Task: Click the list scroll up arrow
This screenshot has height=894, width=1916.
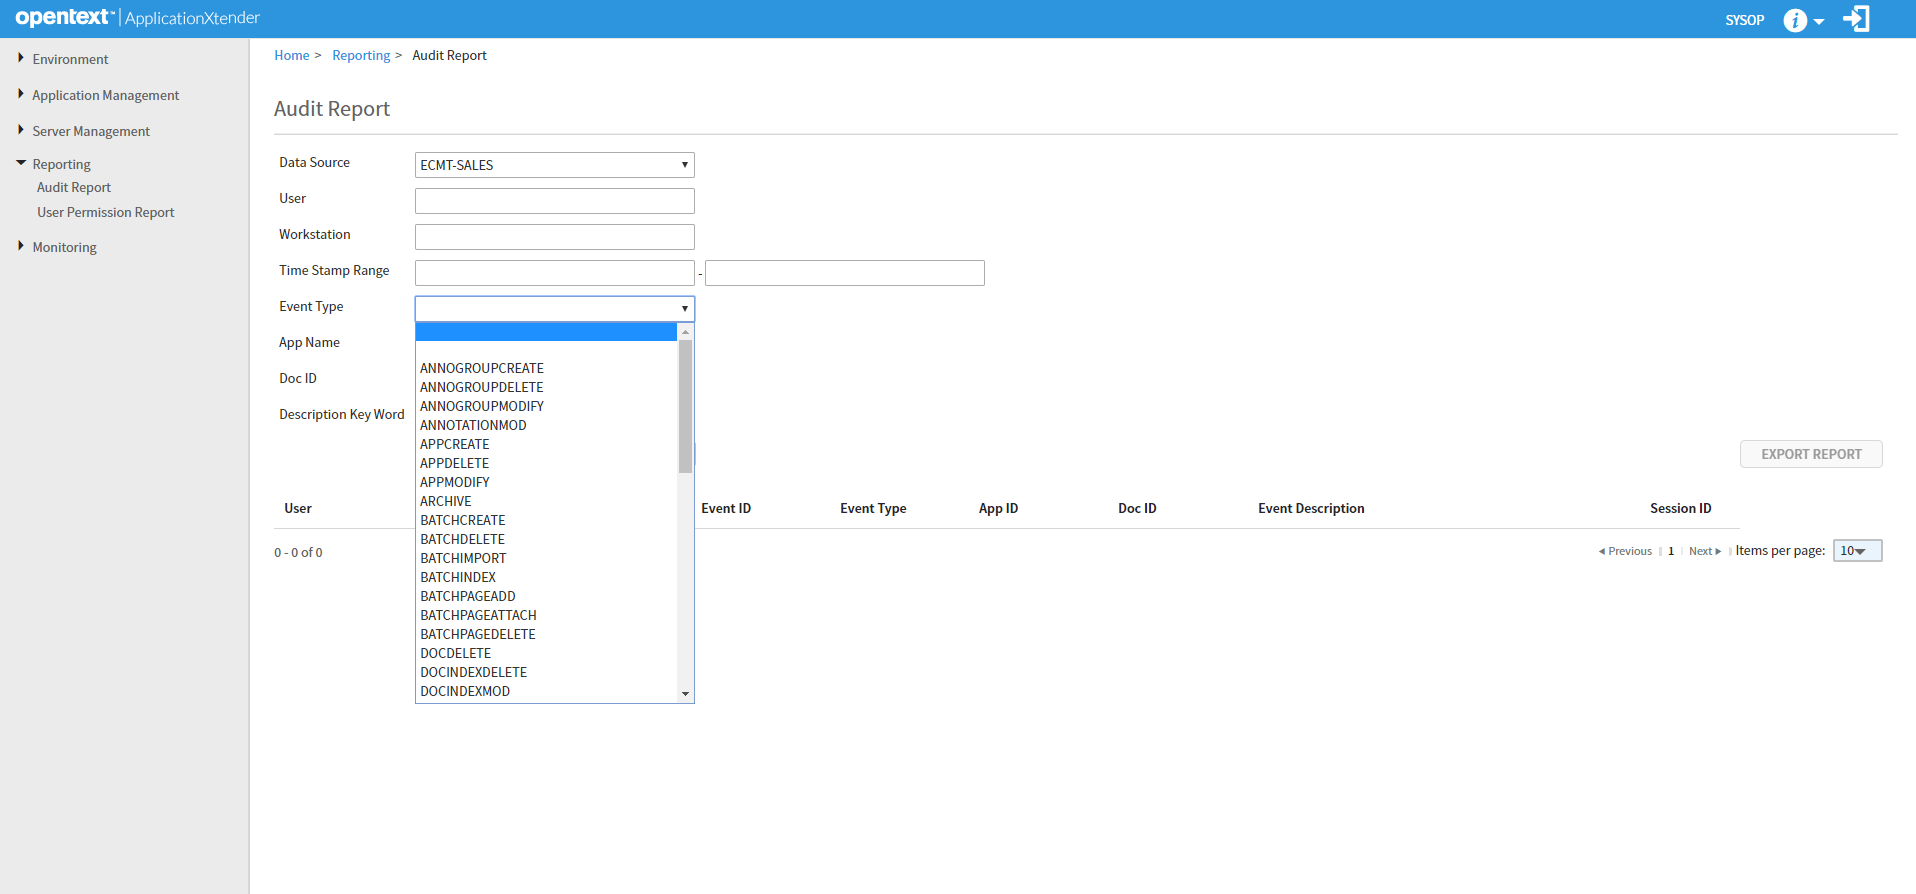Action: [x=685, y=331]
